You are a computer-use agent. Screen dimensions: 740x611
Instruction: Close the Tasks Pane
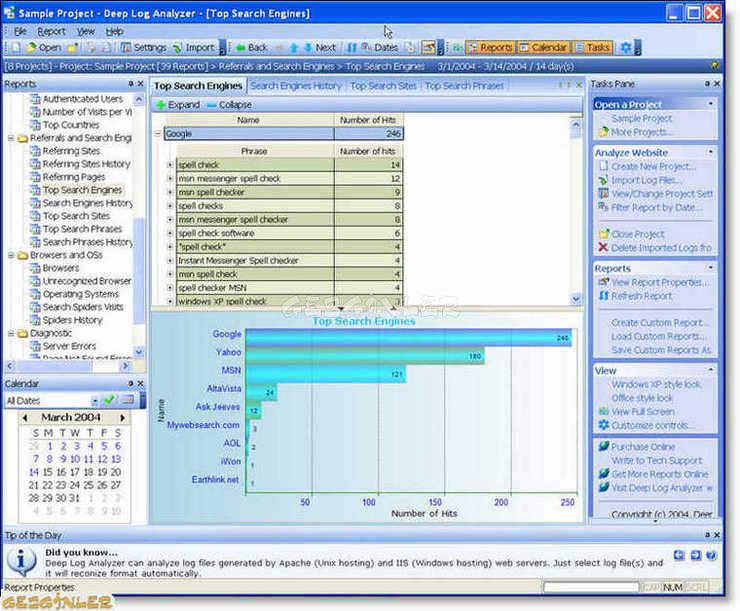point(717,84)
